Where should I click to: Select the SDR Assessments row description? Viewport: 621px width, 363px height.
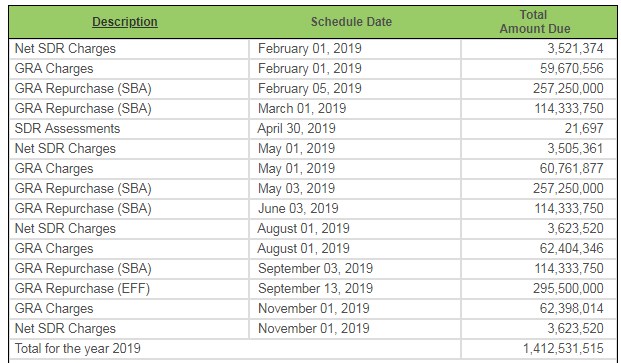pyautogui.click(x=67, y=129)
